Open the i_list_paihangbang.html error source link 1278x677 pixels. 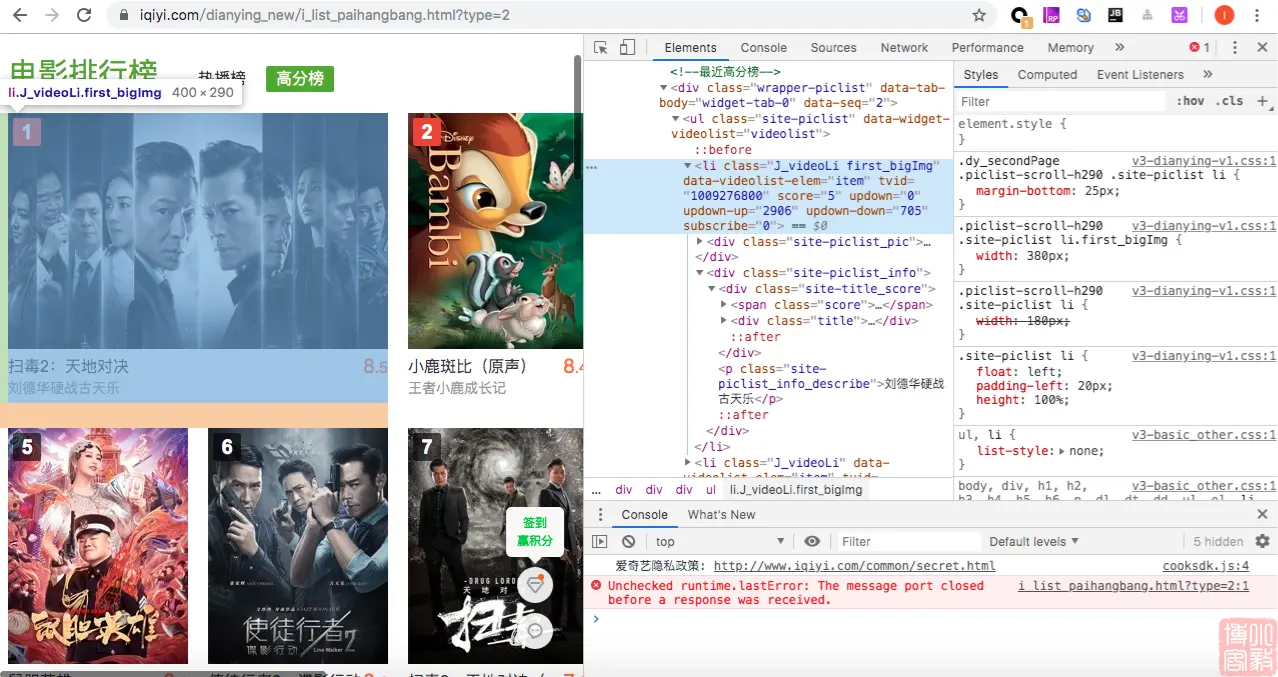[x=1133, y=586]
